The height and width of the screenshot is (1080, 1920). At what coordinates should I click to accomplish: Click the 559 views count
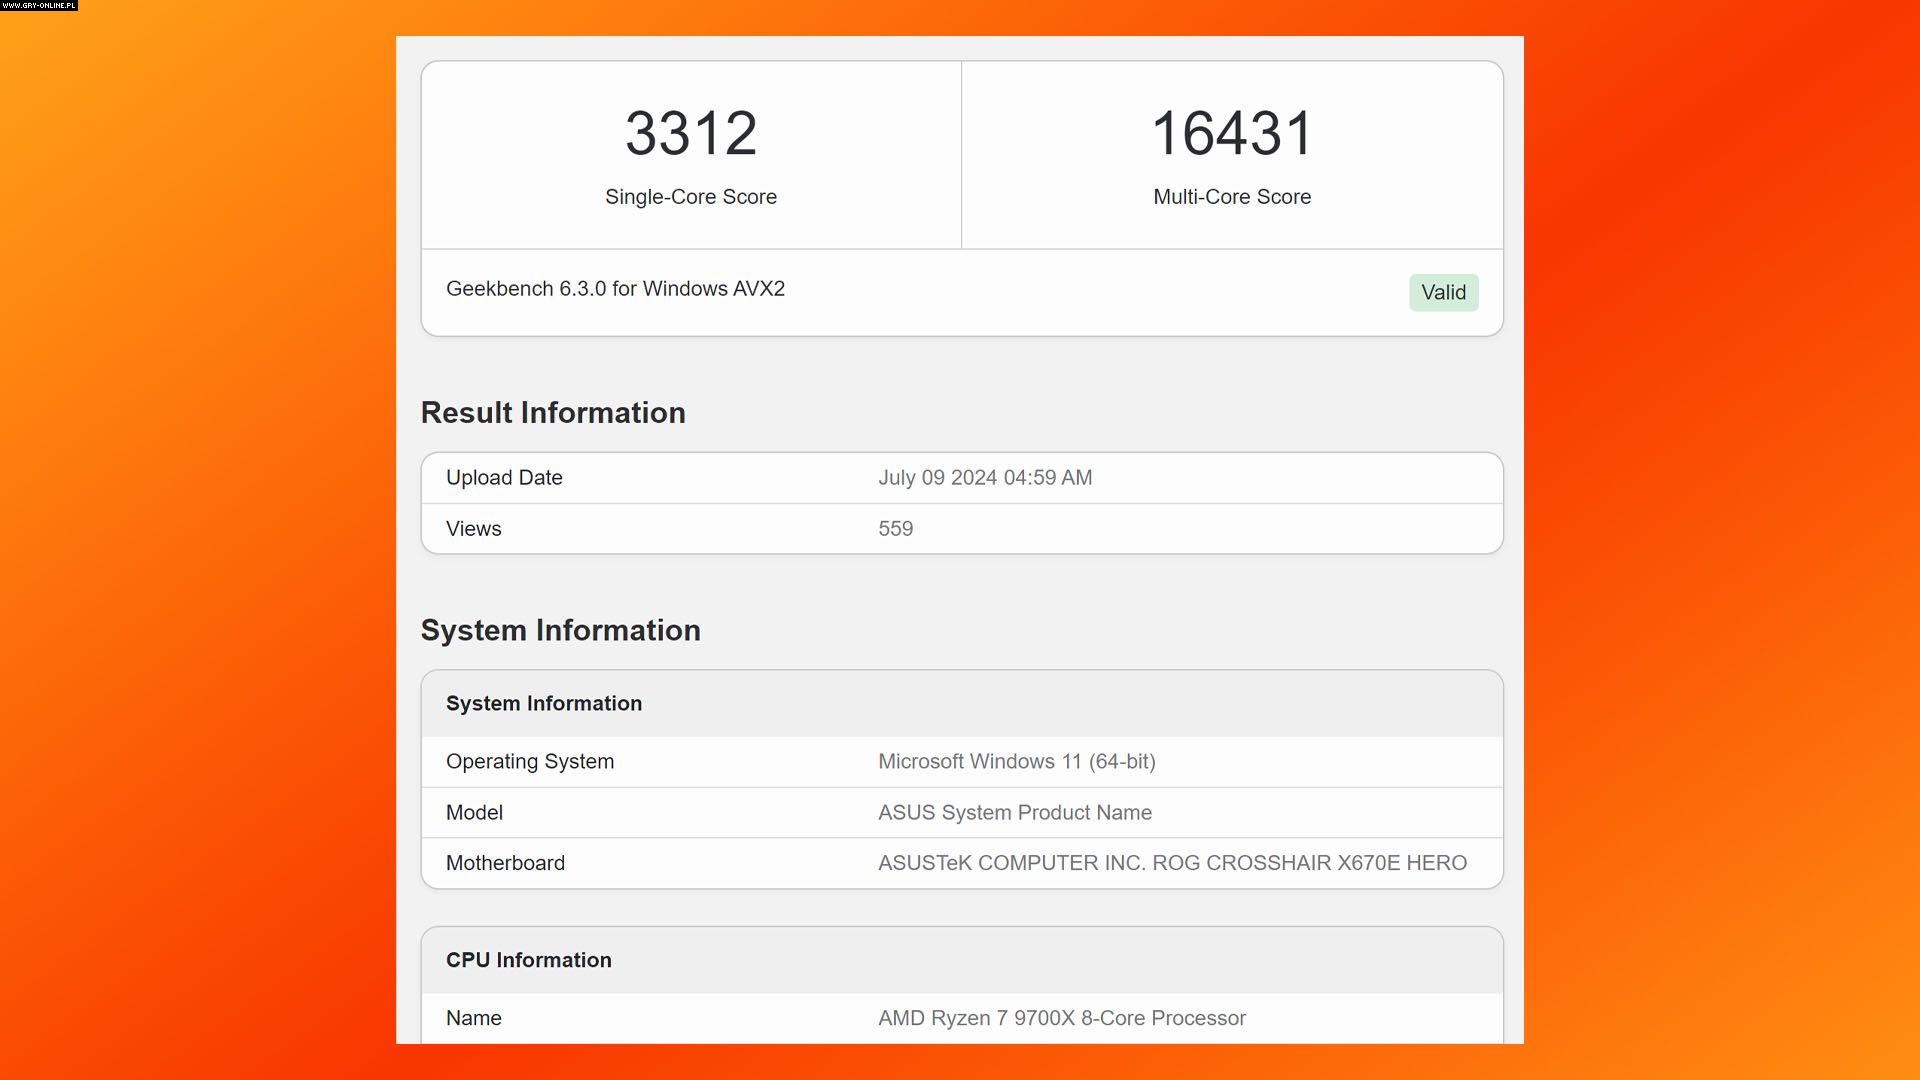895,529
